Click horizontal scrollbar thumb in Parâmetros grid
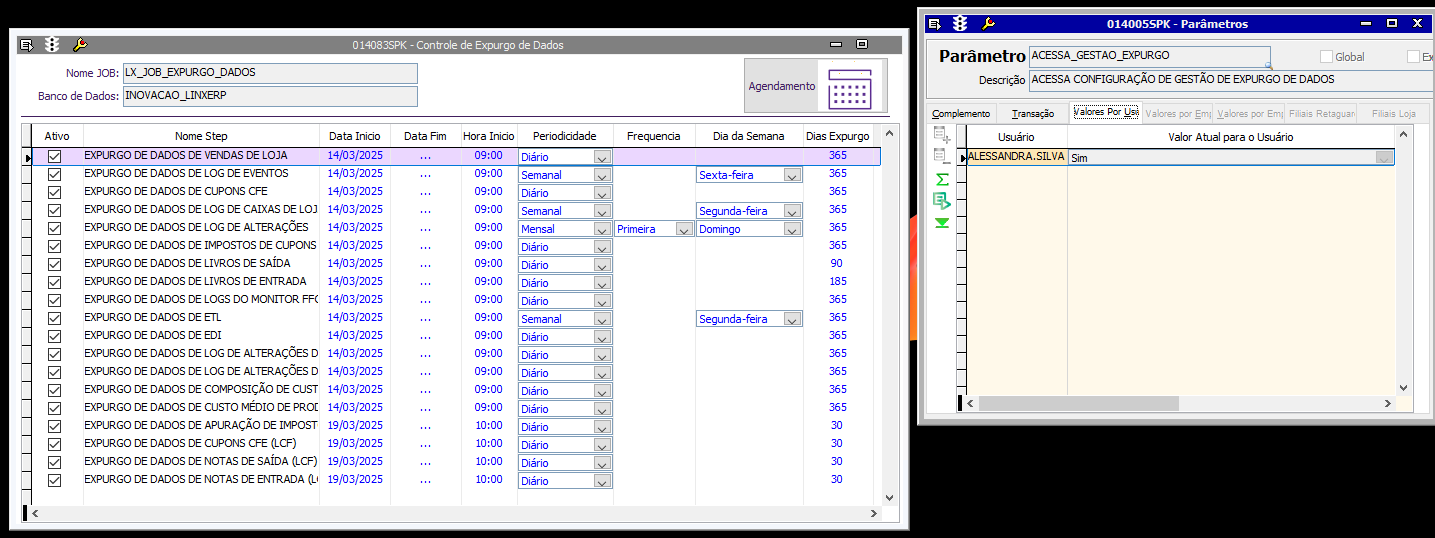Image resolution: width=1435 pixels, height=538 pixels. tap(1080, 403)
